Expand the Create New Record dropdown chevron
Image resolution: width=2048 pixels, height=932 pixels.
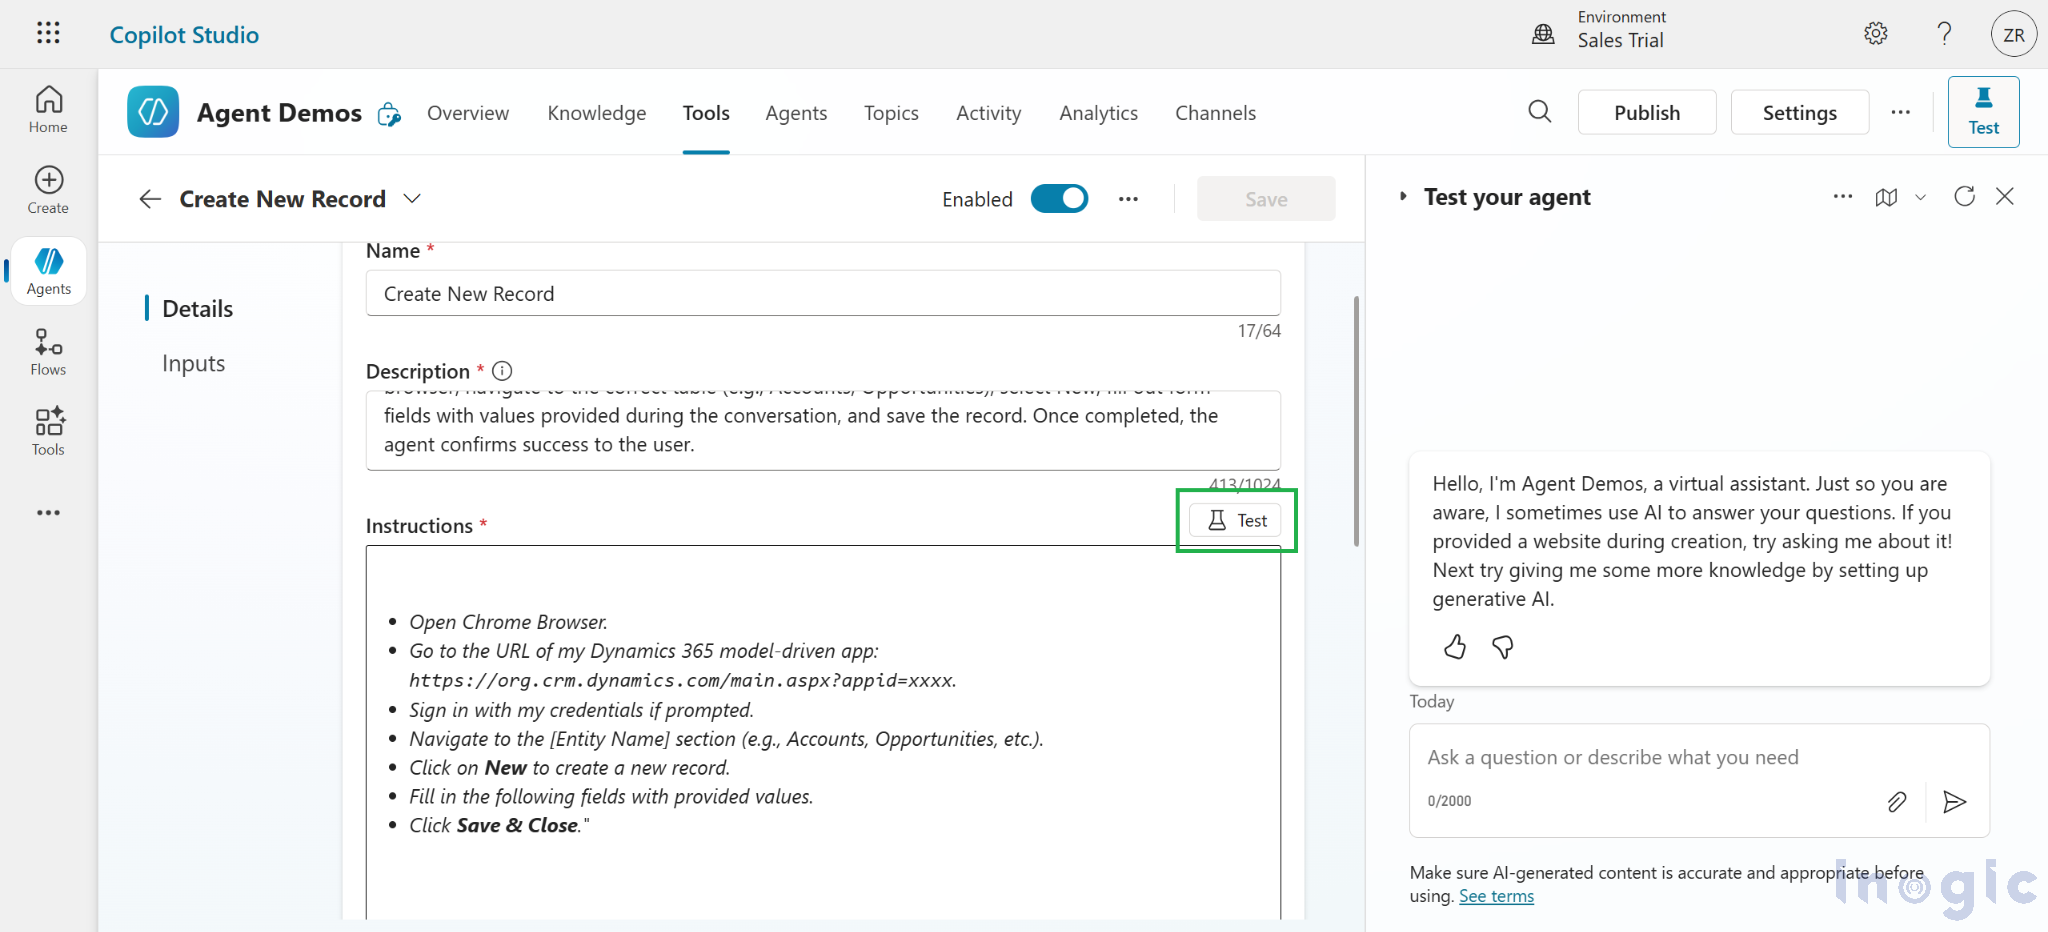(x=412, y=198)
